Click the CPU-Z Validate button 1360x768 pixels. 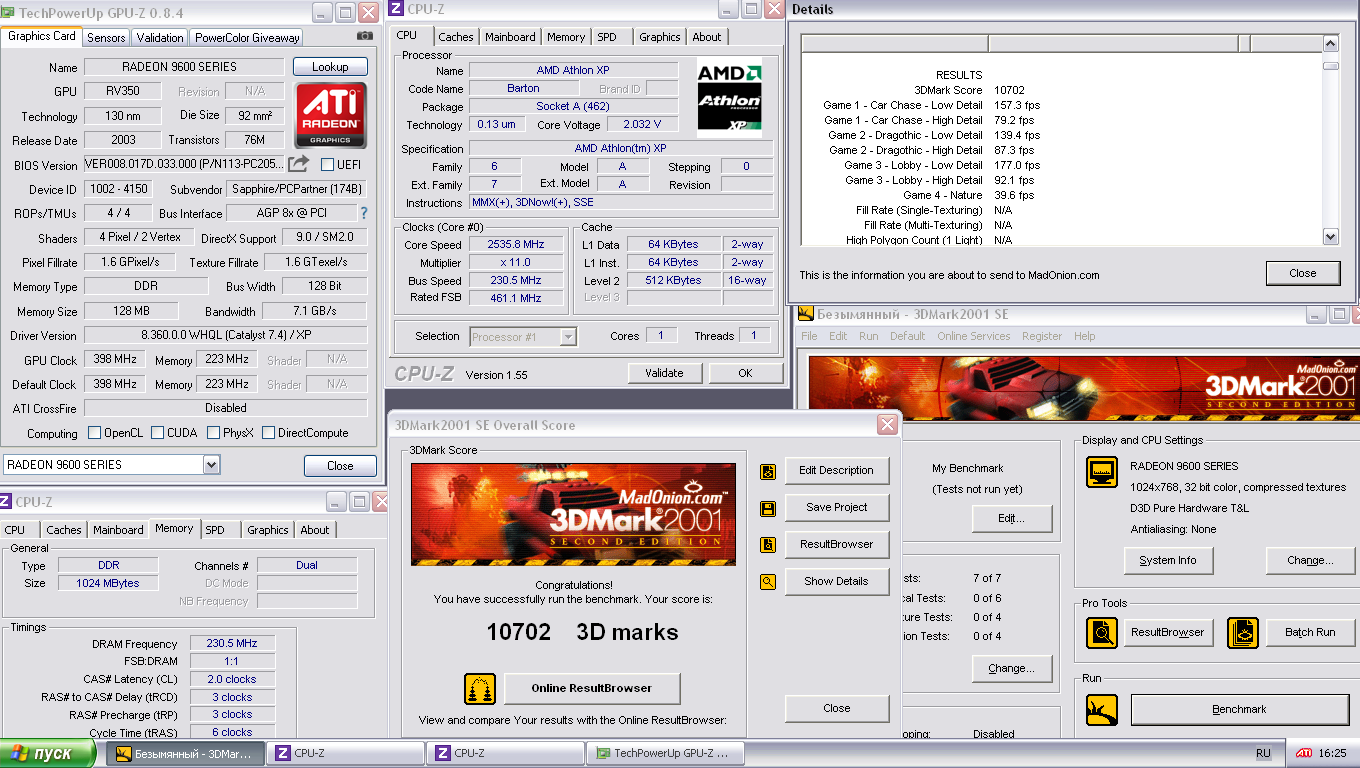(664, 373)
